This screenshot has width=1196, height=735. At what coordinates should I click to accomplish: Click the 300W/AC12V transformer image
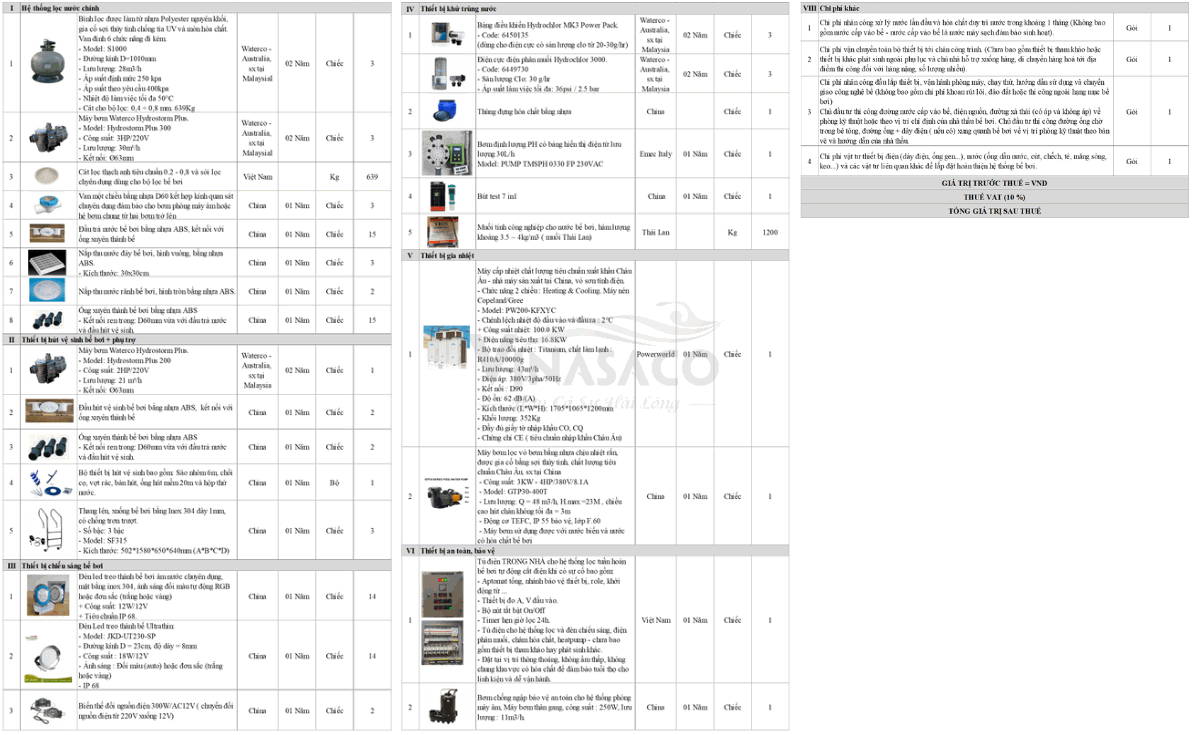click(47, 711)
